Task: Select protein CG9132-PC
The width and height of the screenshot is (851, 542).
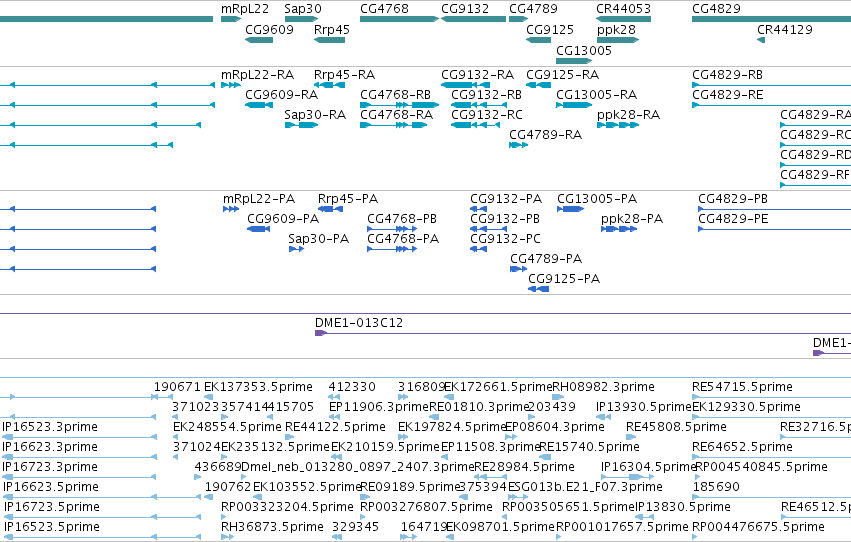Action: pyautogui.click(x=478, y=249)
